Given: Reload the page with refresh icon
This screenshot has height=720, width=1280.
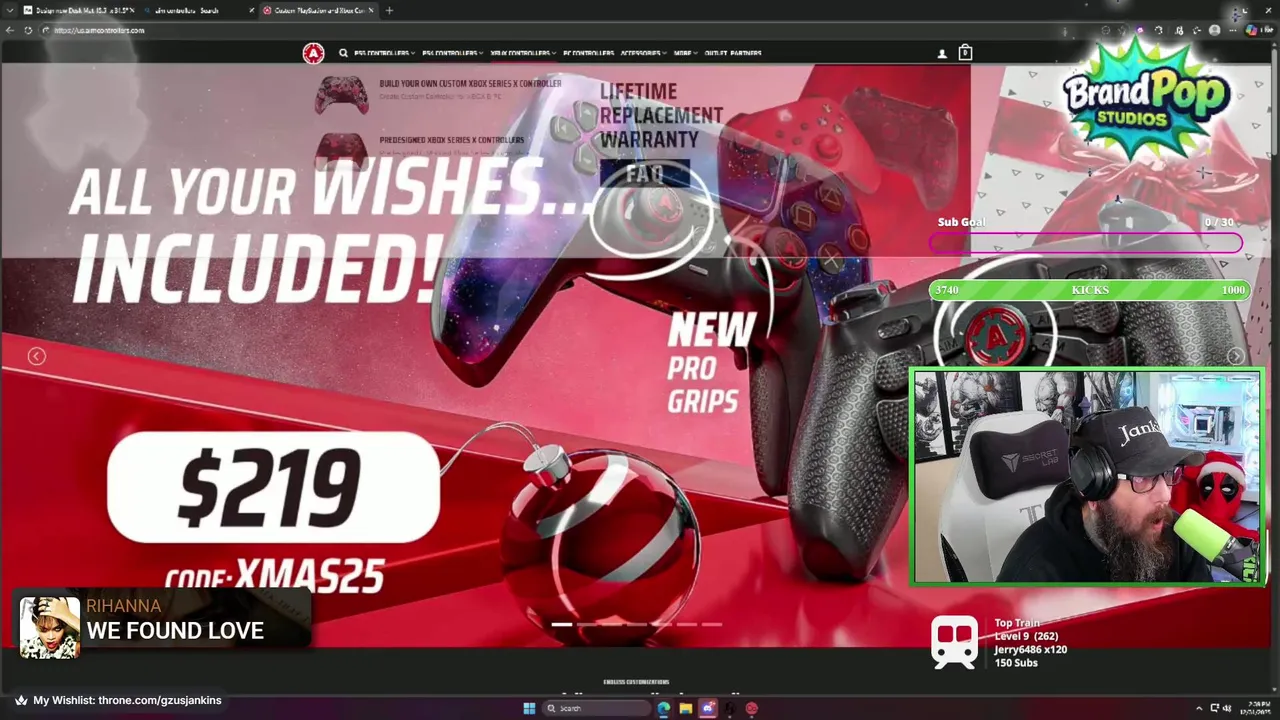Looking at the screenshot, I should pos(28,30).
